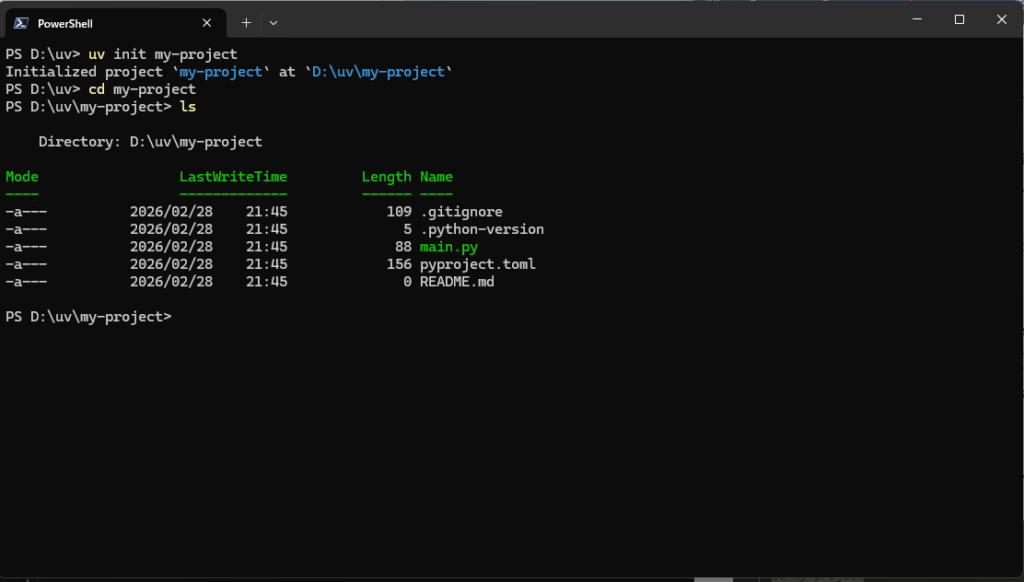Close the terminal window

click(1001, 20)
